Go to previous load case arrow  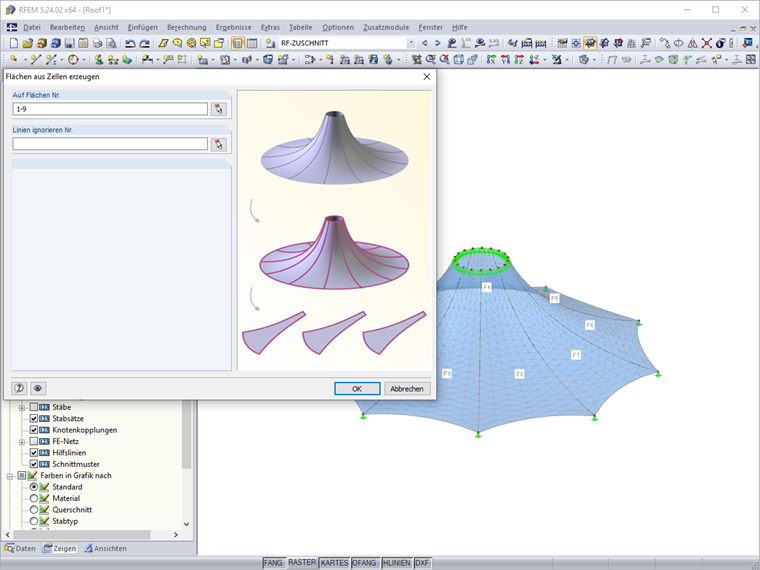click(x=425, y=43)
